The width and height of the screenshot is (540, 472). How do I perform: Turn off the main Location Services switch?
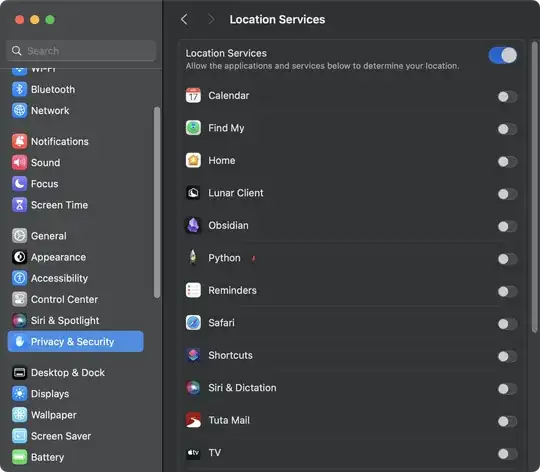(x=502, y=55)
